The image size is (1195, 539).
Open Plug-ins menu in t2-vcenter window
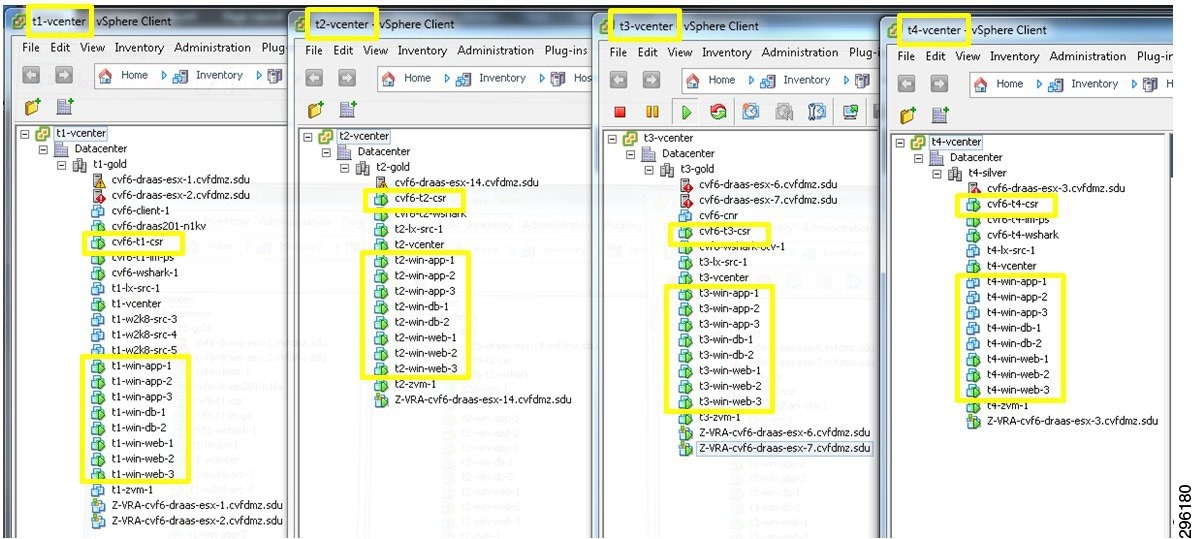click(566, 50)
